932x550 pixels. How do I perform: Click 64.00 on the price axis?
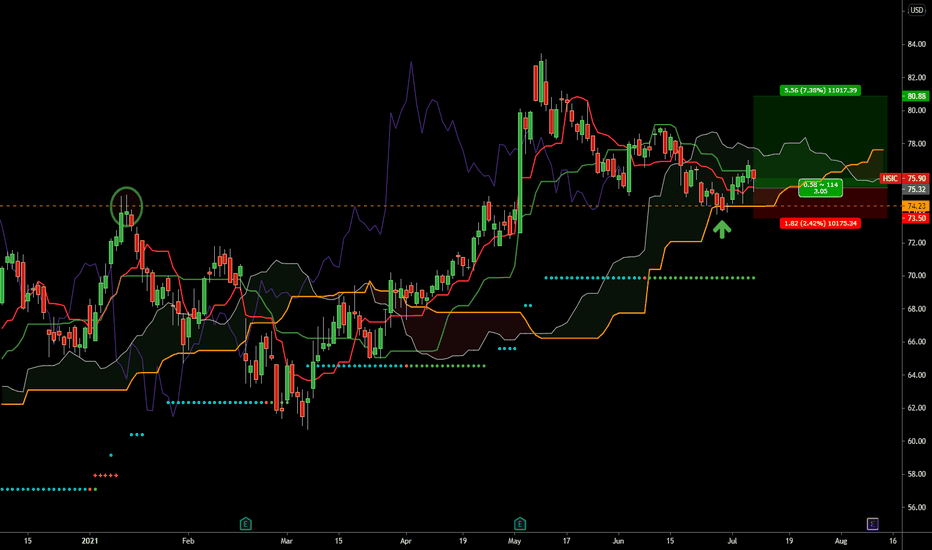pyautogui.click(x=916, y=375)
